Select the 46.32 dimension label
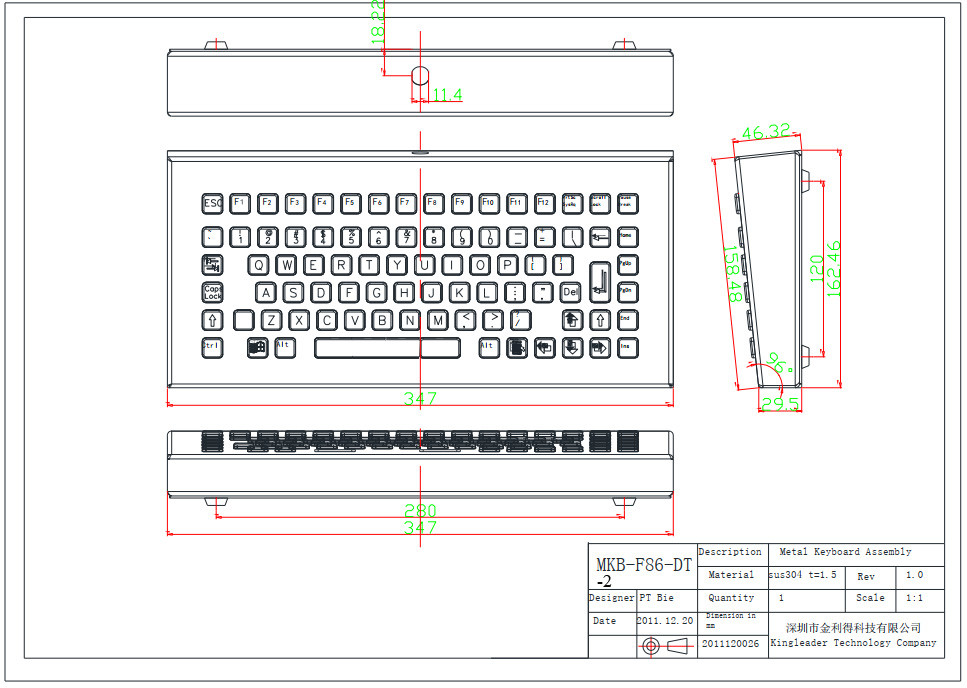This screenshot has width=967, height=688. point(765,131)
